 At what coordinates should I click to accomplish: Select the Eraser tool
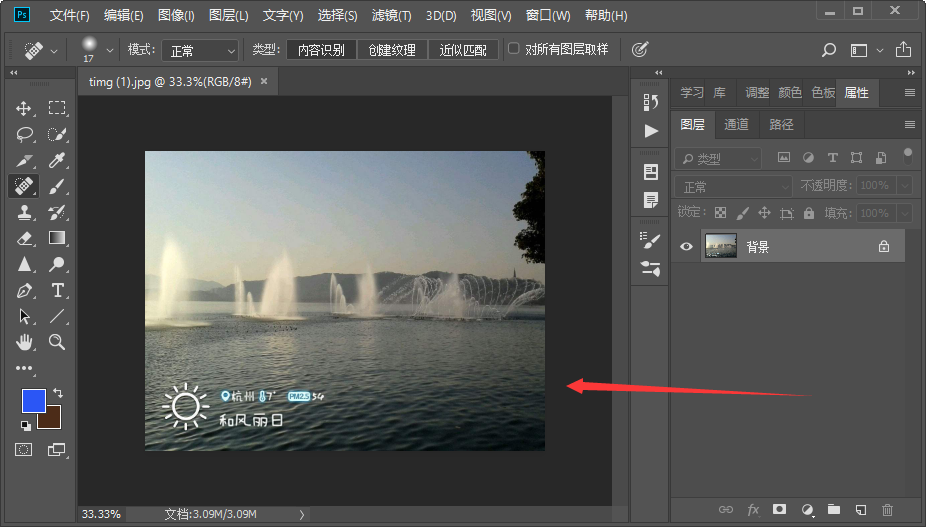coord(24,238)
